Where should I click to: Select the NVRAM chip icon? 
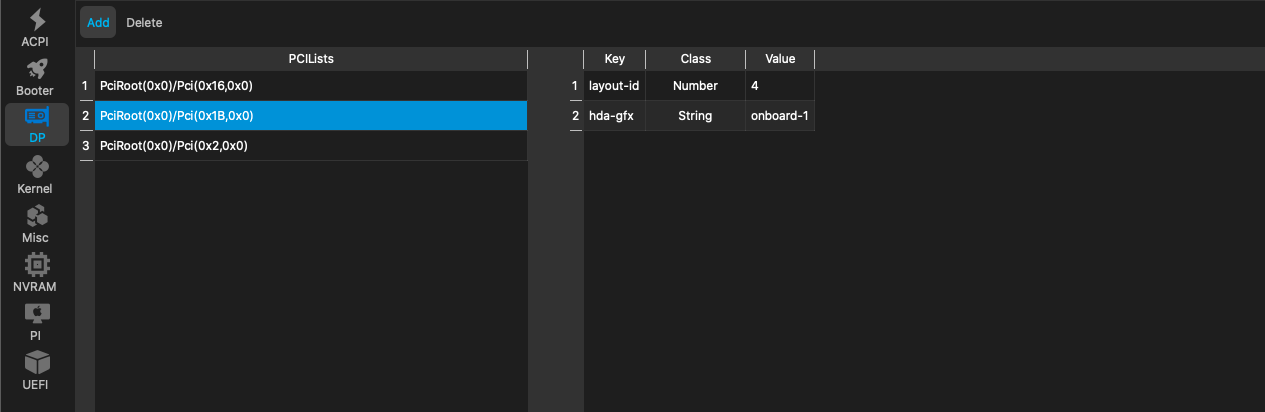click(36, 264)
